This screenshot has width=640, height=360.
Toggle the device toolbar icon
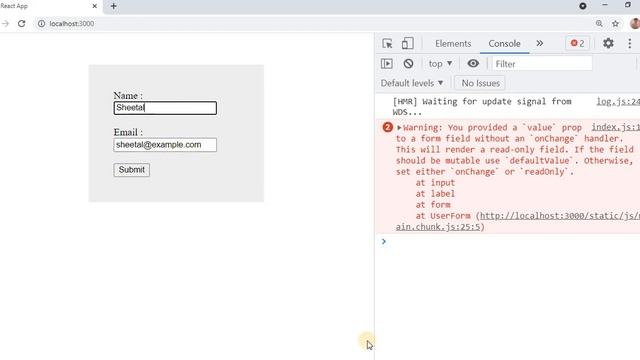click(x=407, y=43)
